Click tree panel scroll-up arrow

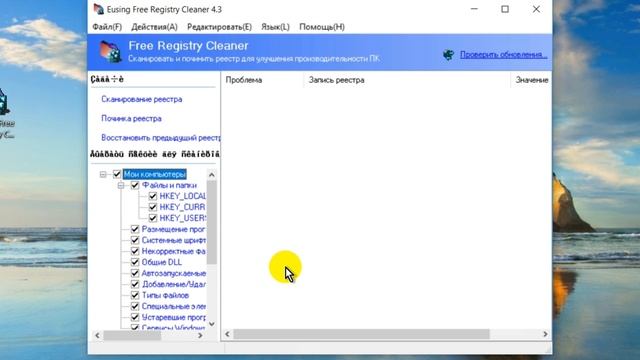coord(211,175)
